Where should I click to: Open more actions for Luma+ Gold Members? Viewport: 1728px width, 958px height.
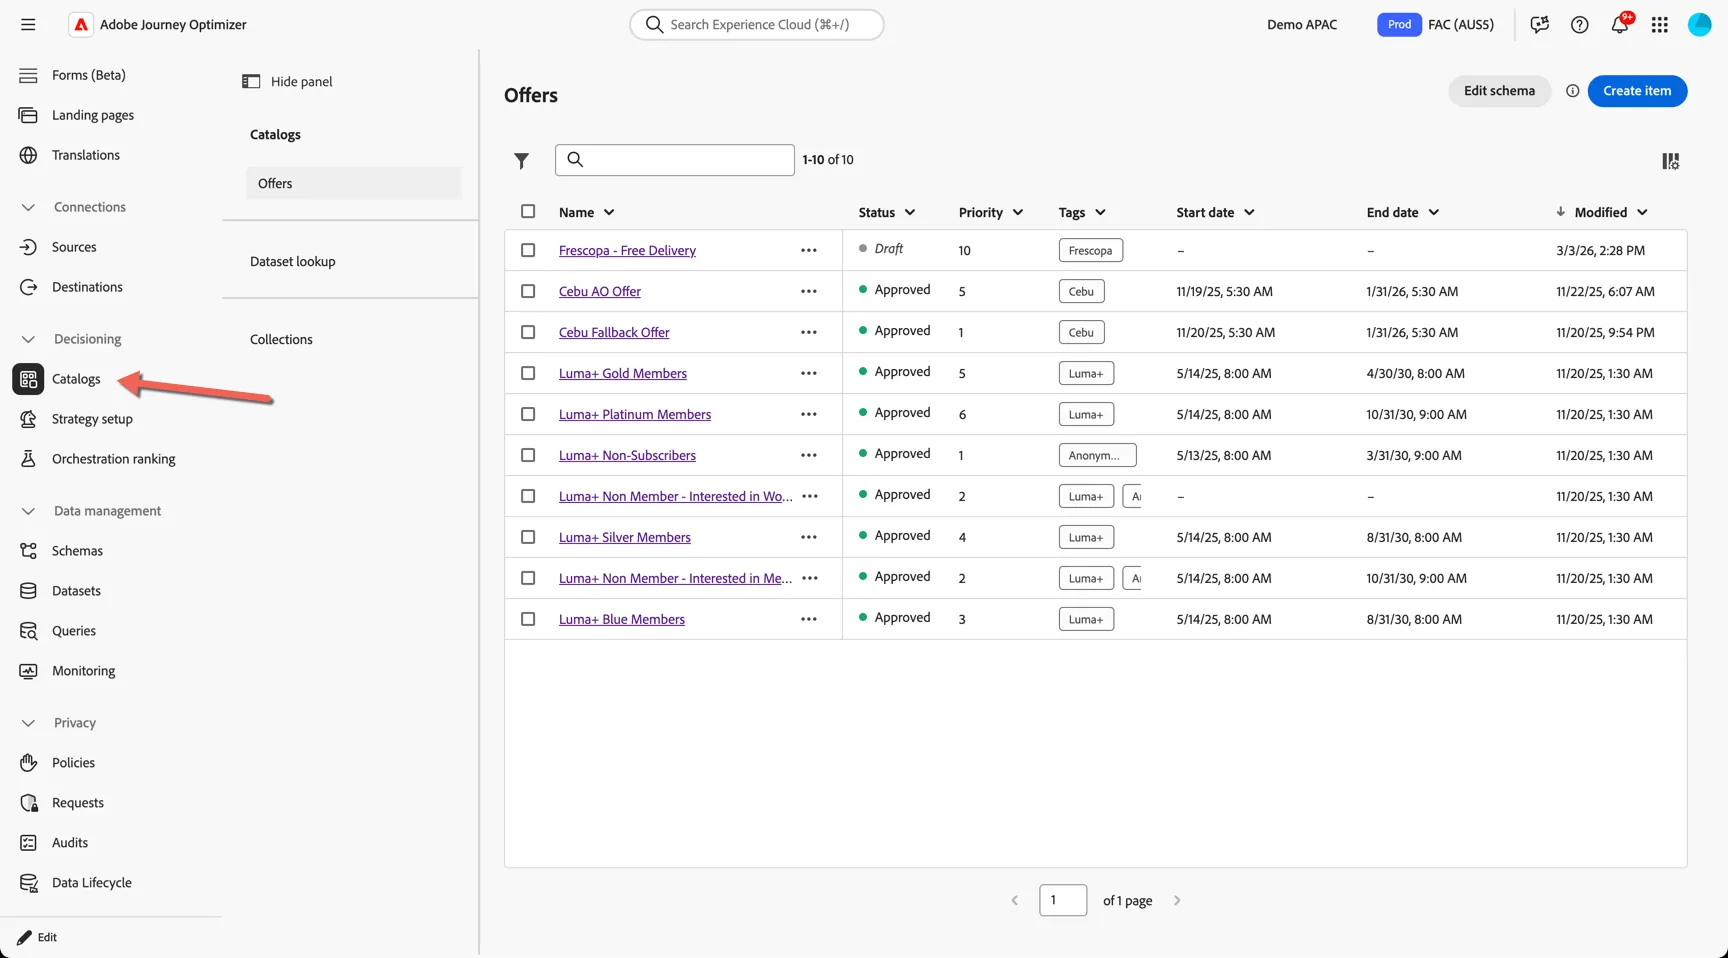pos(809,373)
